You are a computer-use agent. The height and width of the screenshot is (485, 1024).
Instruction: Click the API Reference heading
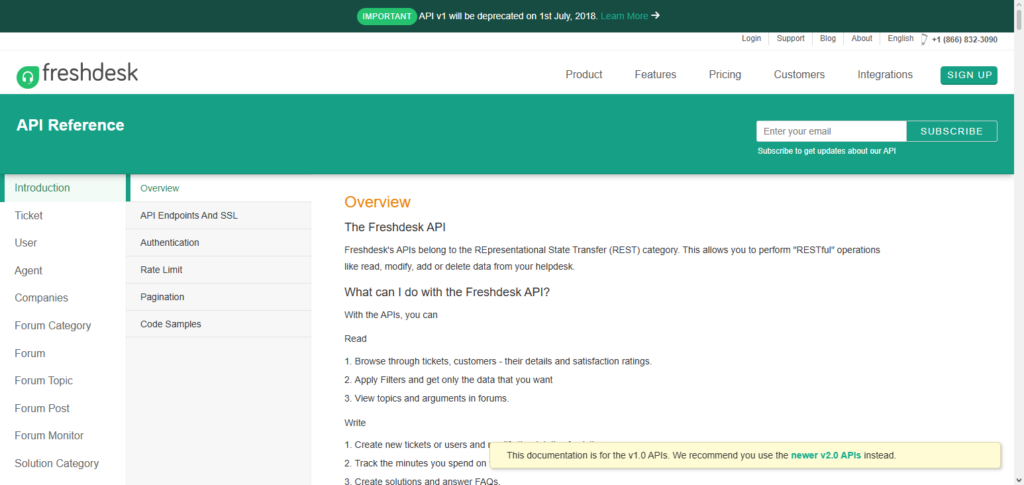70,125
